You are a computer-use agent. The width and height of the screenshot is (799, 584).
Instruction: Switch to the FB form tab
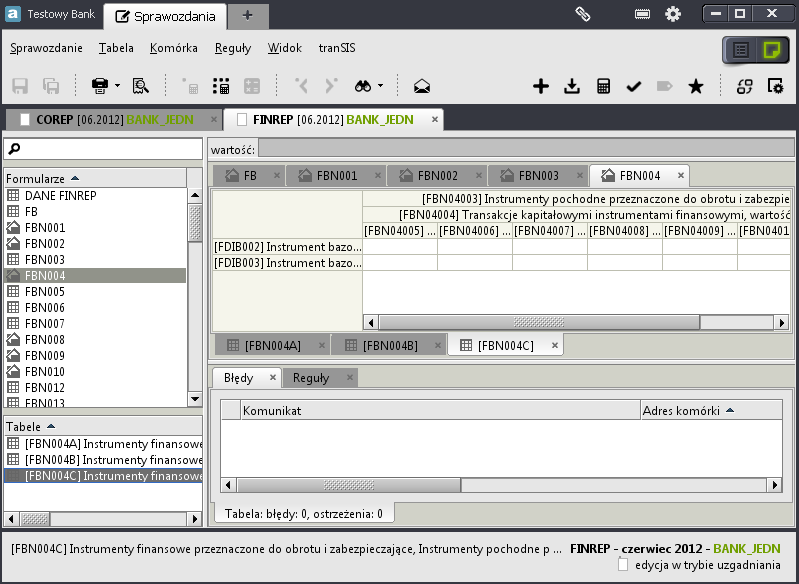[249, 176]
